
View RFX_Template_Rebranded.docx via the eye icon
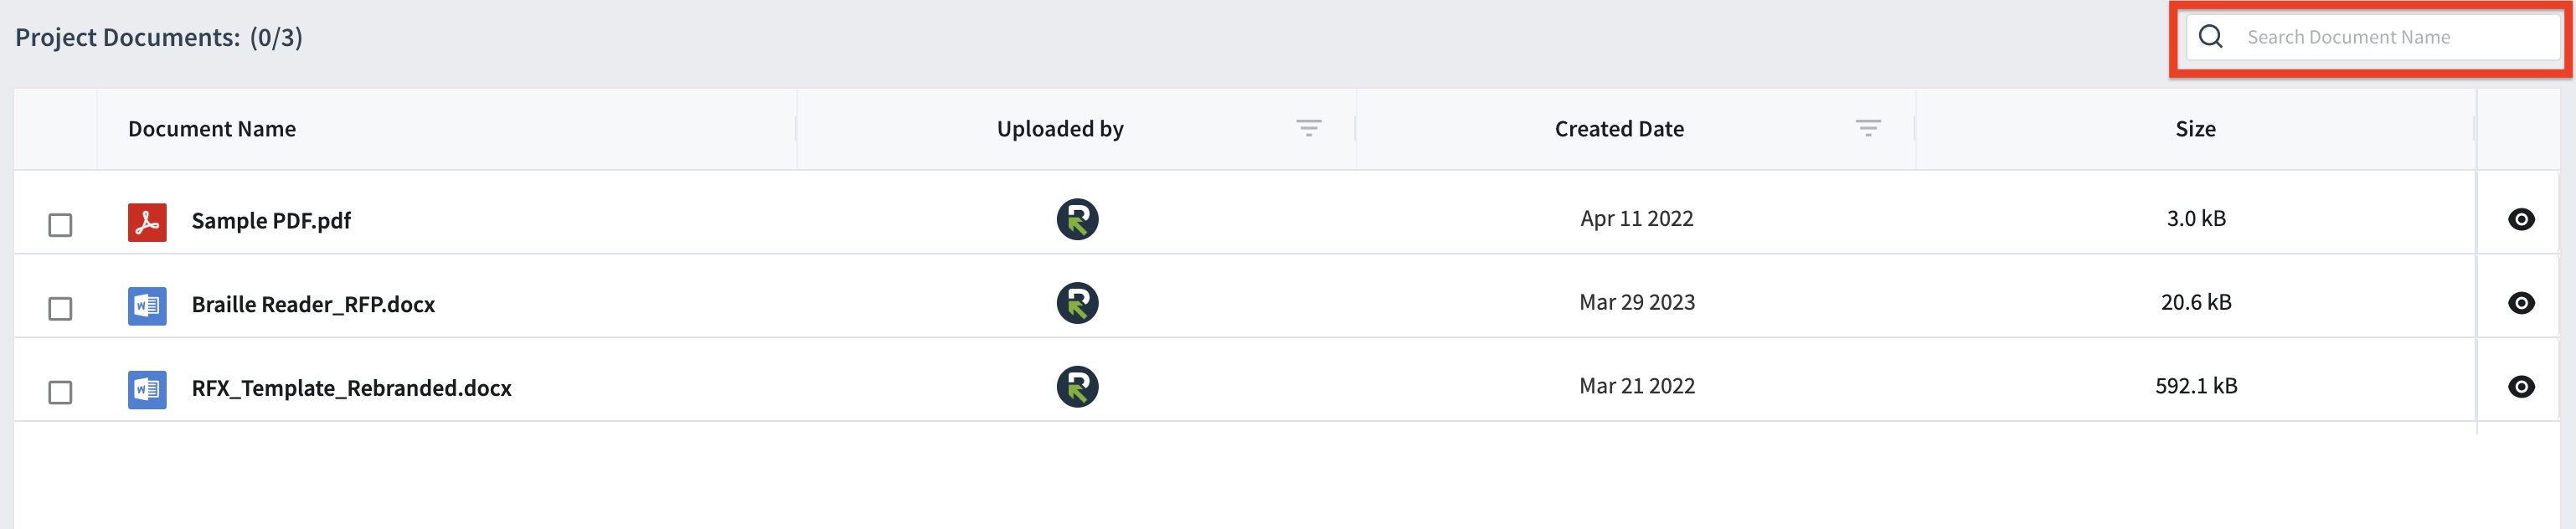[2521, 387]
